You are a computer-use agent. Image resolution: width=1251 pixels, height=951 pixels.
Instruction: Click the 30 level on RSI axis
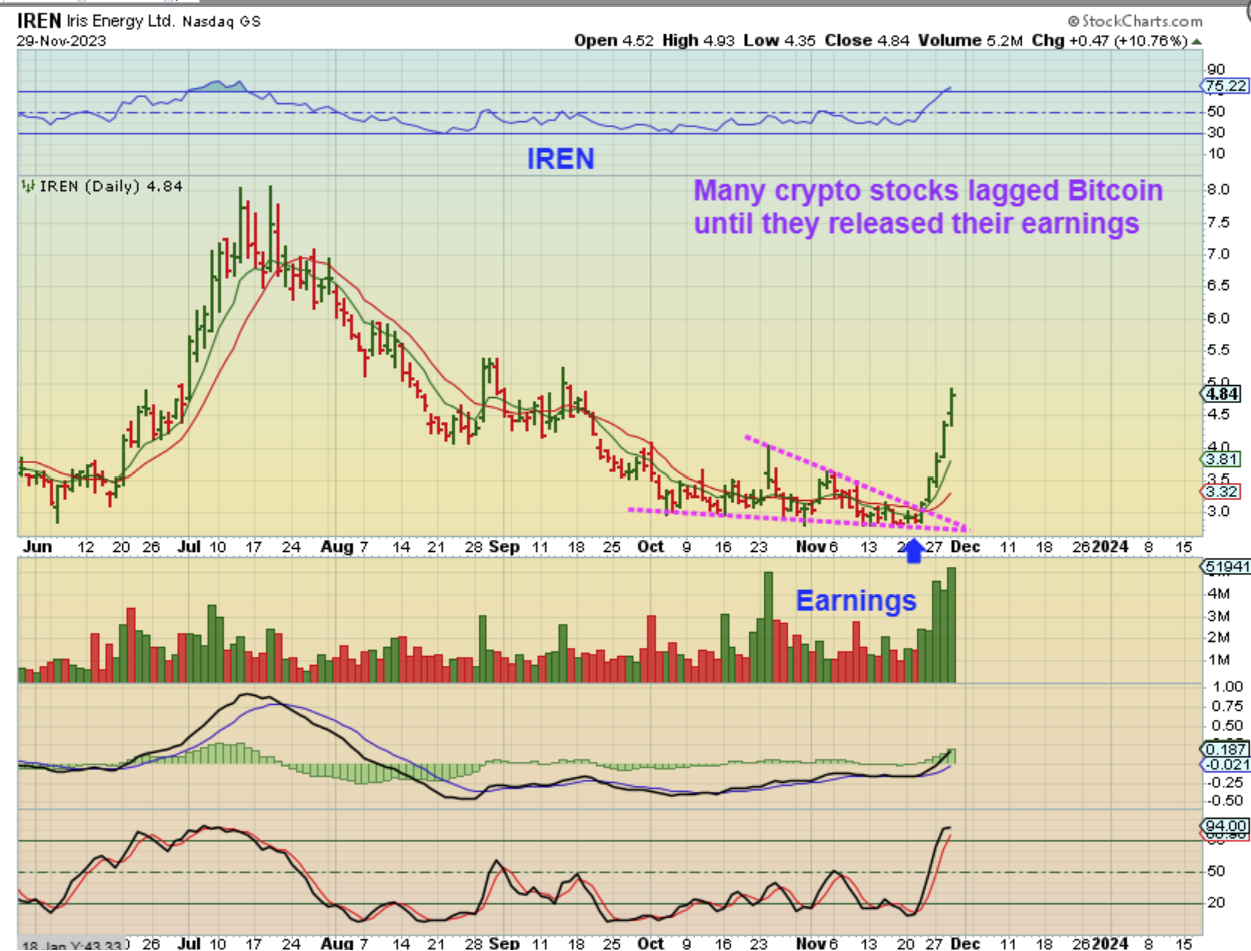tap(1217, 133)
